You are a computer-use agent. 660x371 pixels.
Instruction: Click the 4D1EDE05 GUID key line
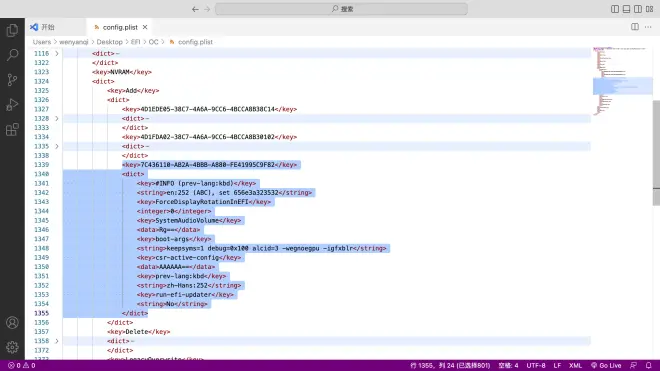209,109
